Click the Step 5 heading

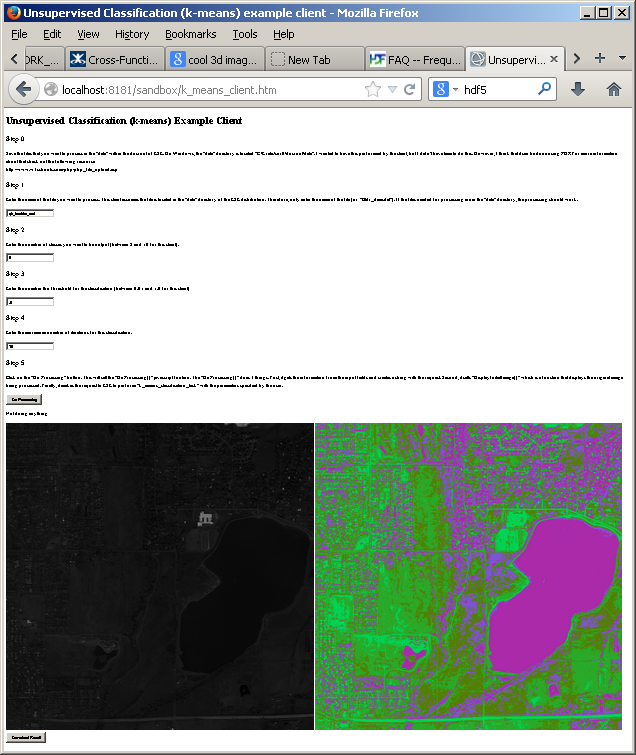tap(15, 363)
